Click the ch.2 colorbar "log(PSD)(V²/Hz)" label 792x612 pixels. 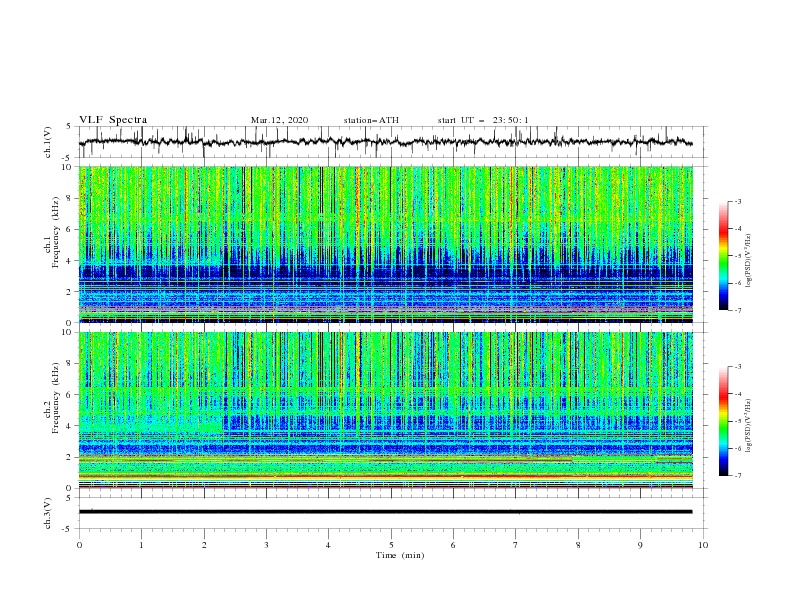click(x=750, y=426)
